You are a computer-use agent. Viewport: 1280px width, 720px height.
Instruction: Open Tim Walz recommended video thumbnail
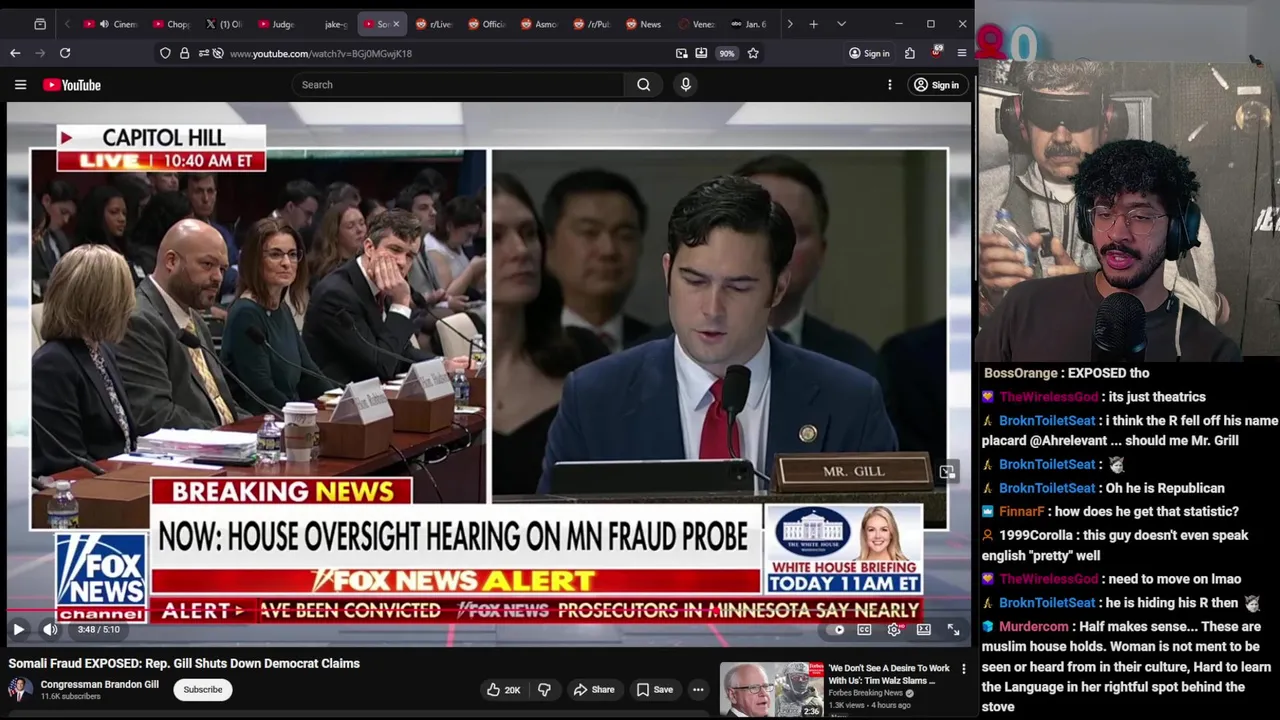click(x=771, y=690)
